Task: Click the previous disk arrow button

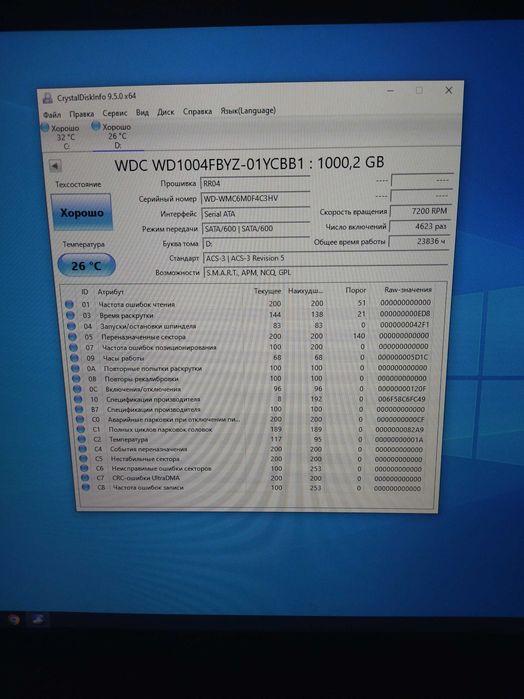Action: click(x=55, y=166)
